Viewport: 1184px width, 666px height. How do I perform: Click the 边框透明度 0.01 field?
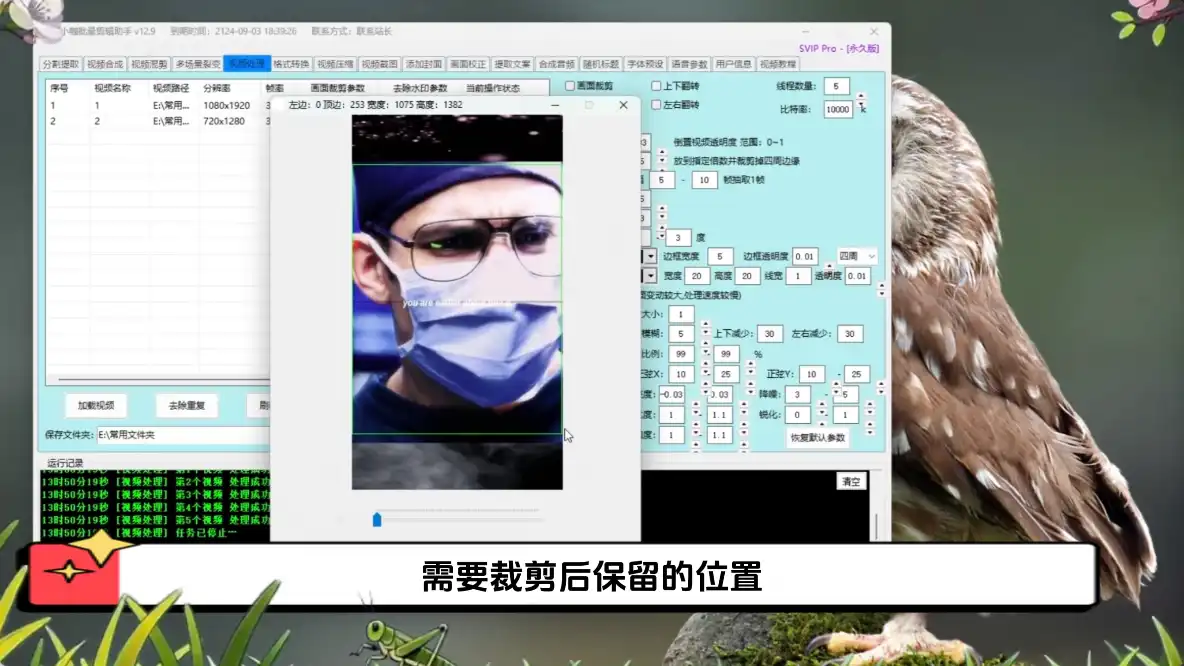click(805, 257)
